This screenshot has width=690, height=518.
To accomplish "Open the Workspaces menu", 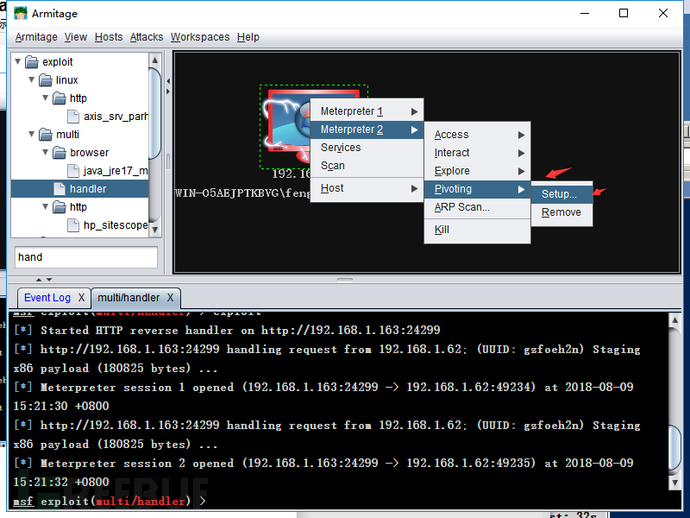I will pyautogui.click(x=200, y=37).
